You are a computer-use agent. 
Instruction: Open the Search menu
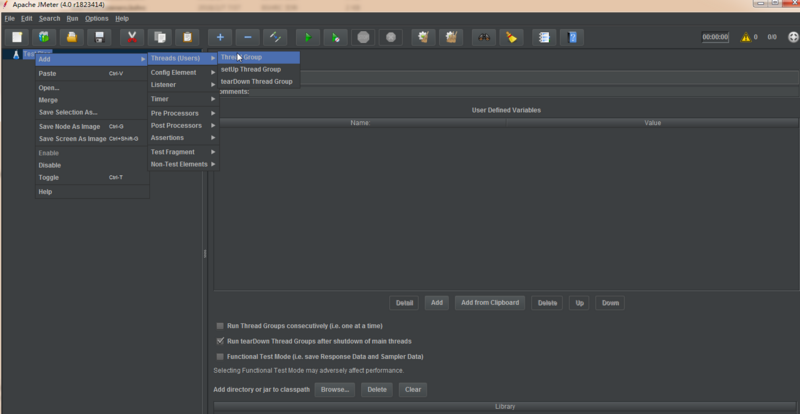tap(49, 18)
